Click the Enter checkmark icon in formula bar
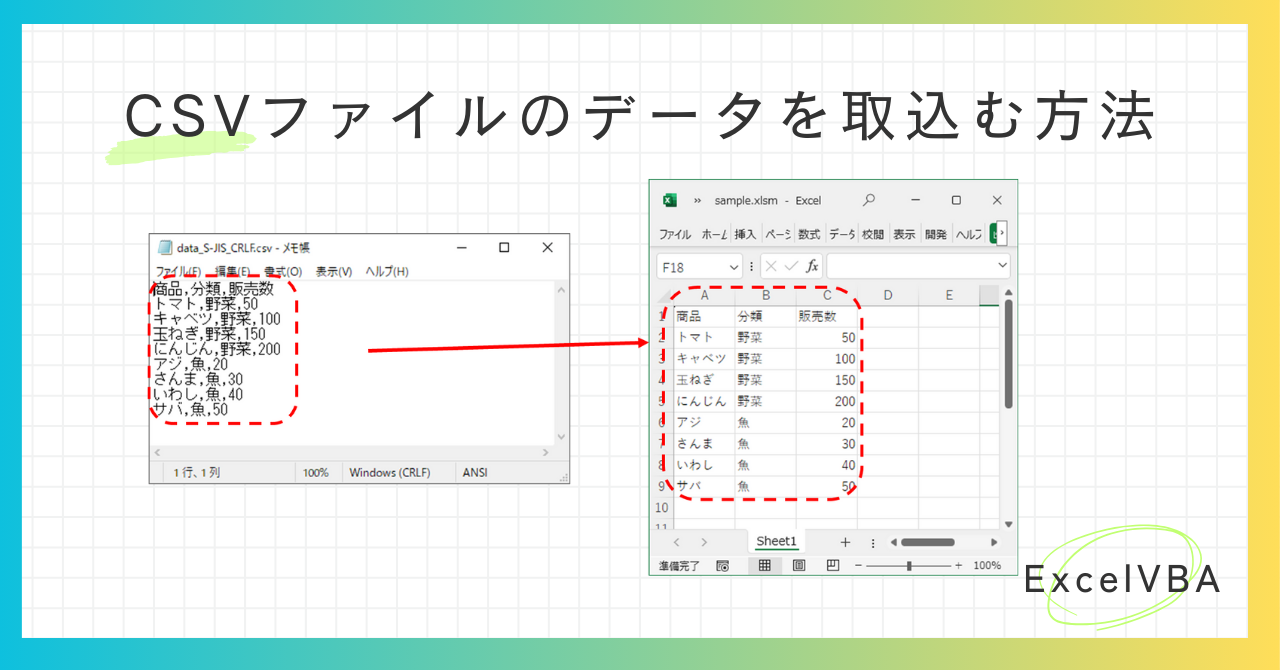 tap(790, 266)
